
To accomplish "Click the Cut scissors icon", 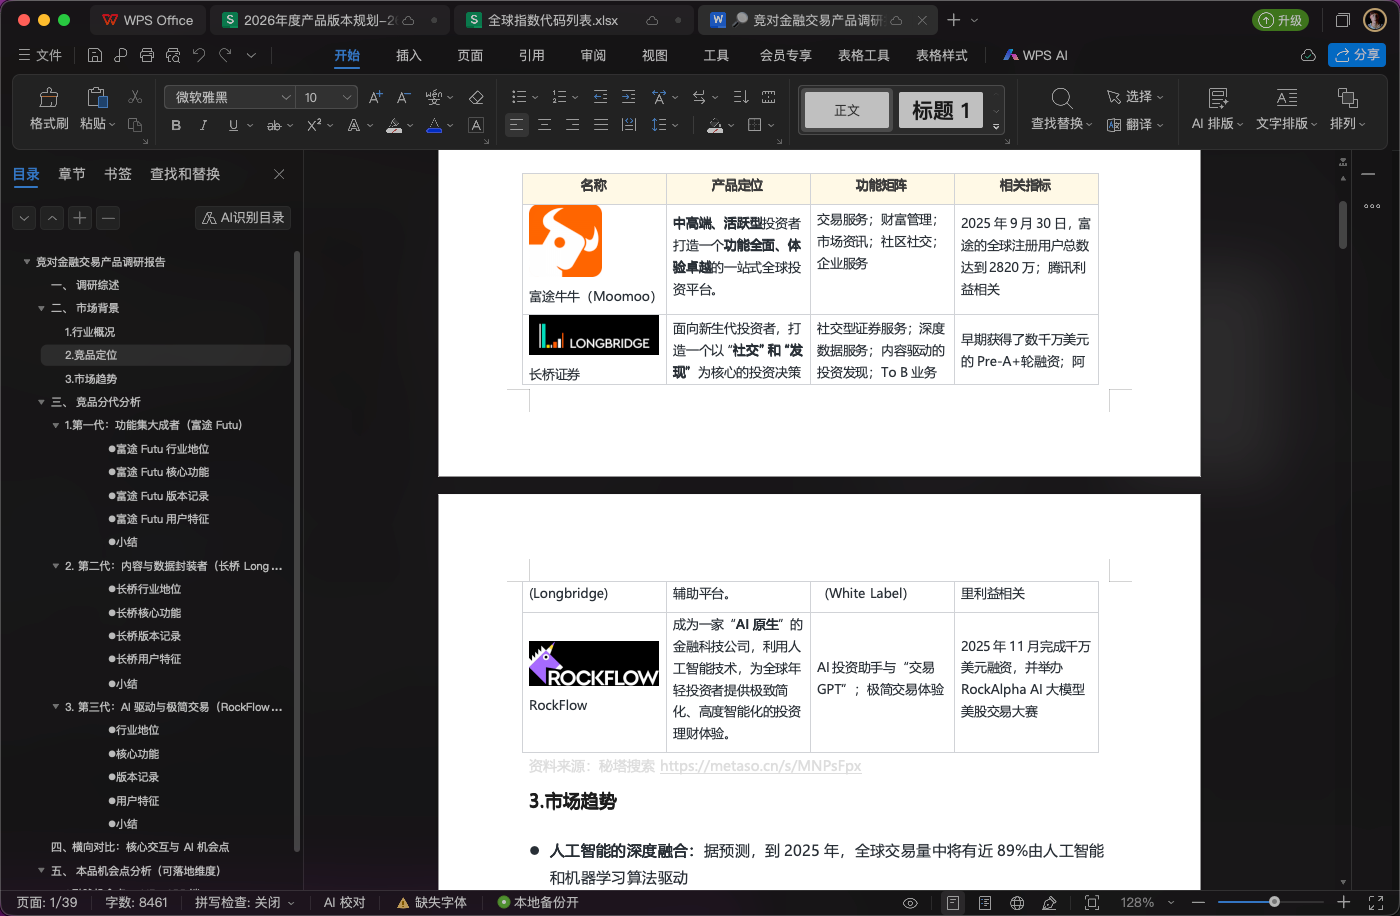I will (x=135, y=97).
